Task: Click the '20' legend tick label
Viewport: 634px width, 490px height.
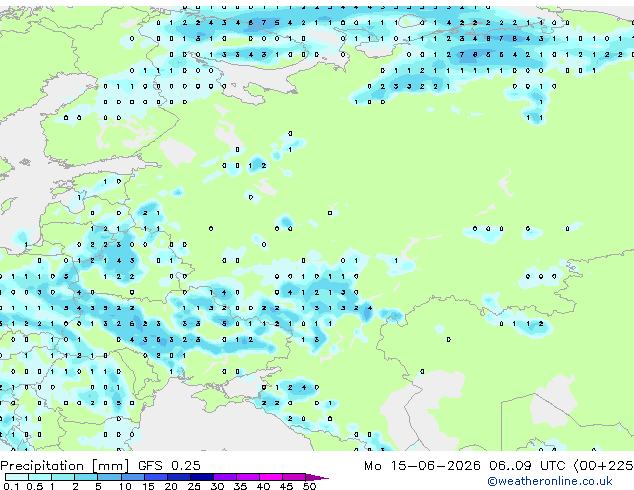Action: coord(171,486)
